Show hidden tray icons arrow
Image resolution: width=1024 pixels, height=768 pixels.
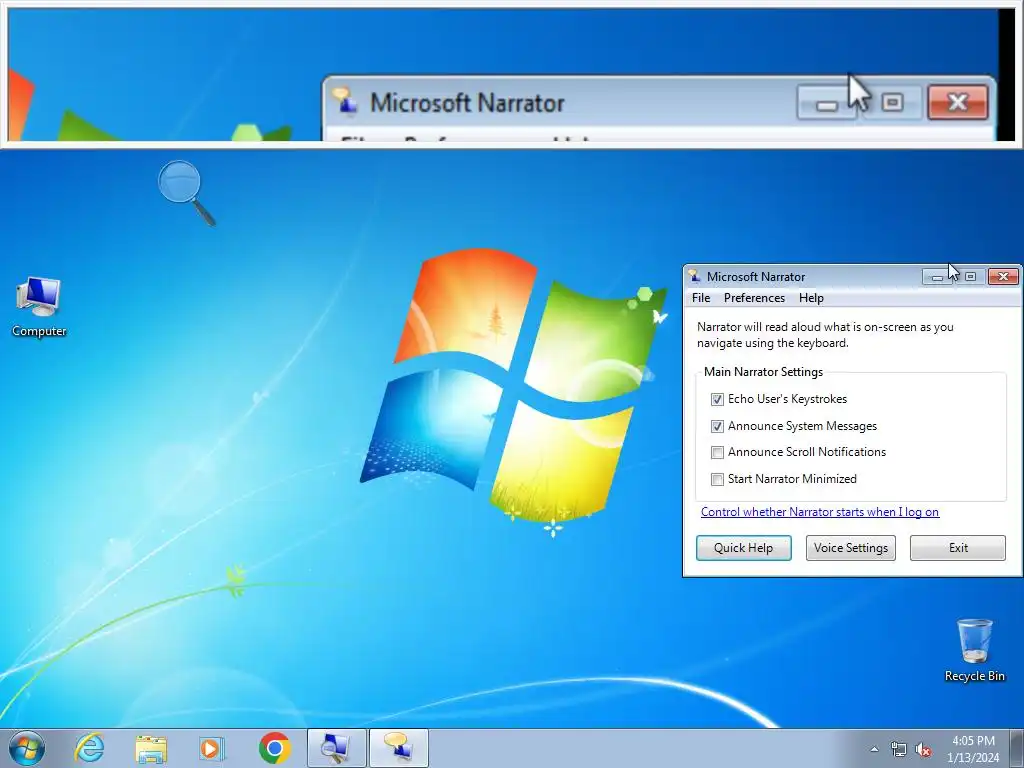[x=874, y=749]
